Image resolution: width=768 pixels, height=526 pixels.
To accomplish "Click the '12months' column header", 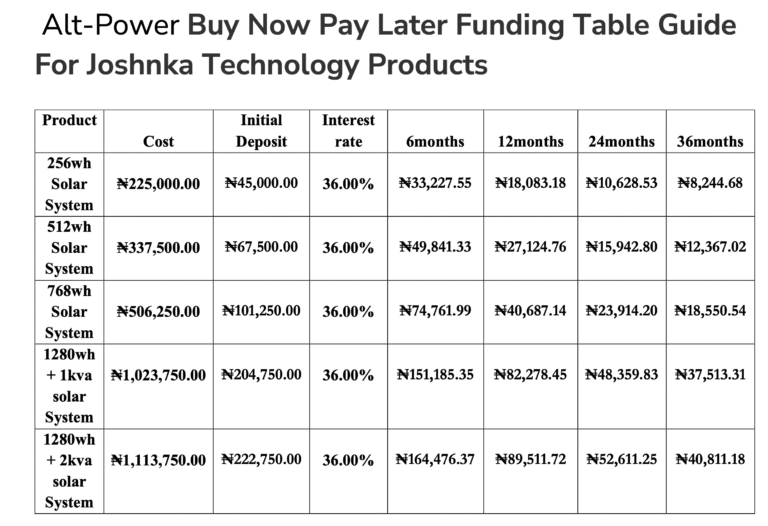I will (x=530, y=141).
